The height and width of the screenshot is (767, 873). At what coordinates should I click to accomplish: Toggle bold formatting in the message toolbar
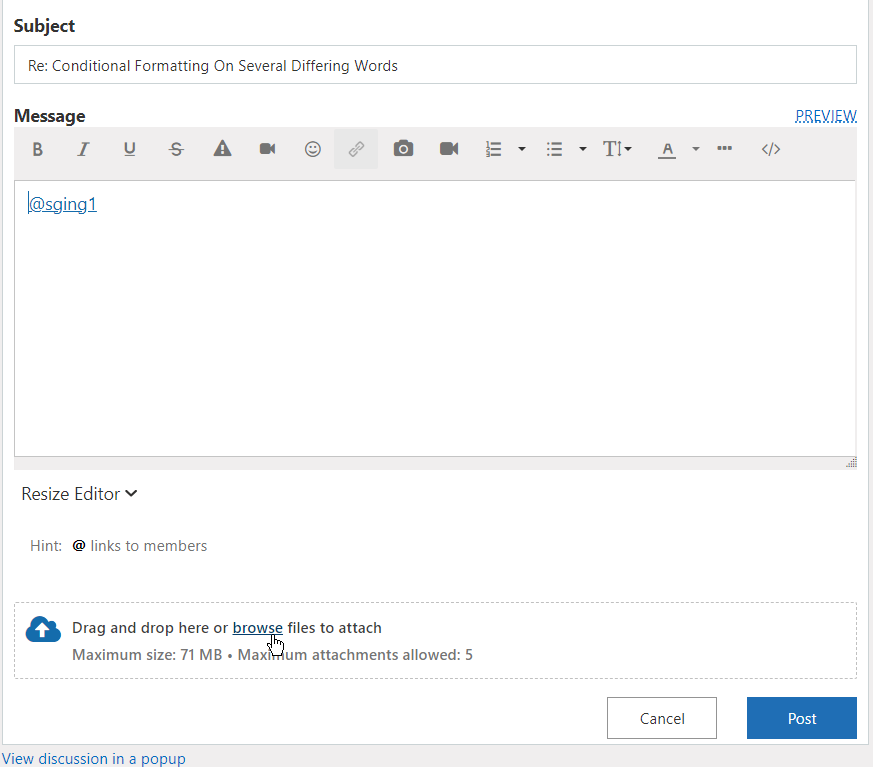point(37,149)
